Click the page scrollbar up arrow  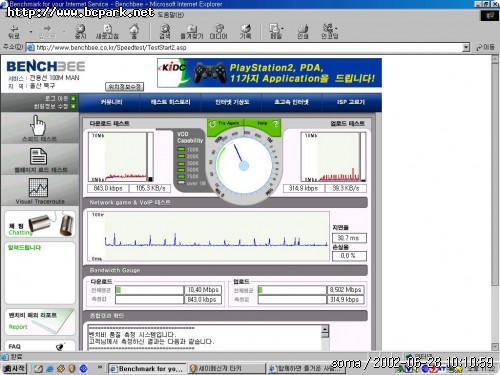point(495,59)
